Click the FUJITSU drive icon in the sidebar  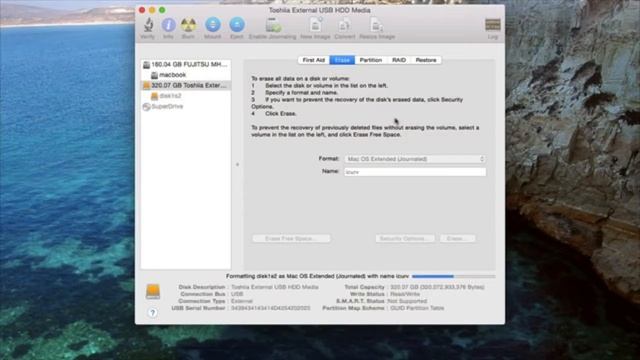[146, 64]
